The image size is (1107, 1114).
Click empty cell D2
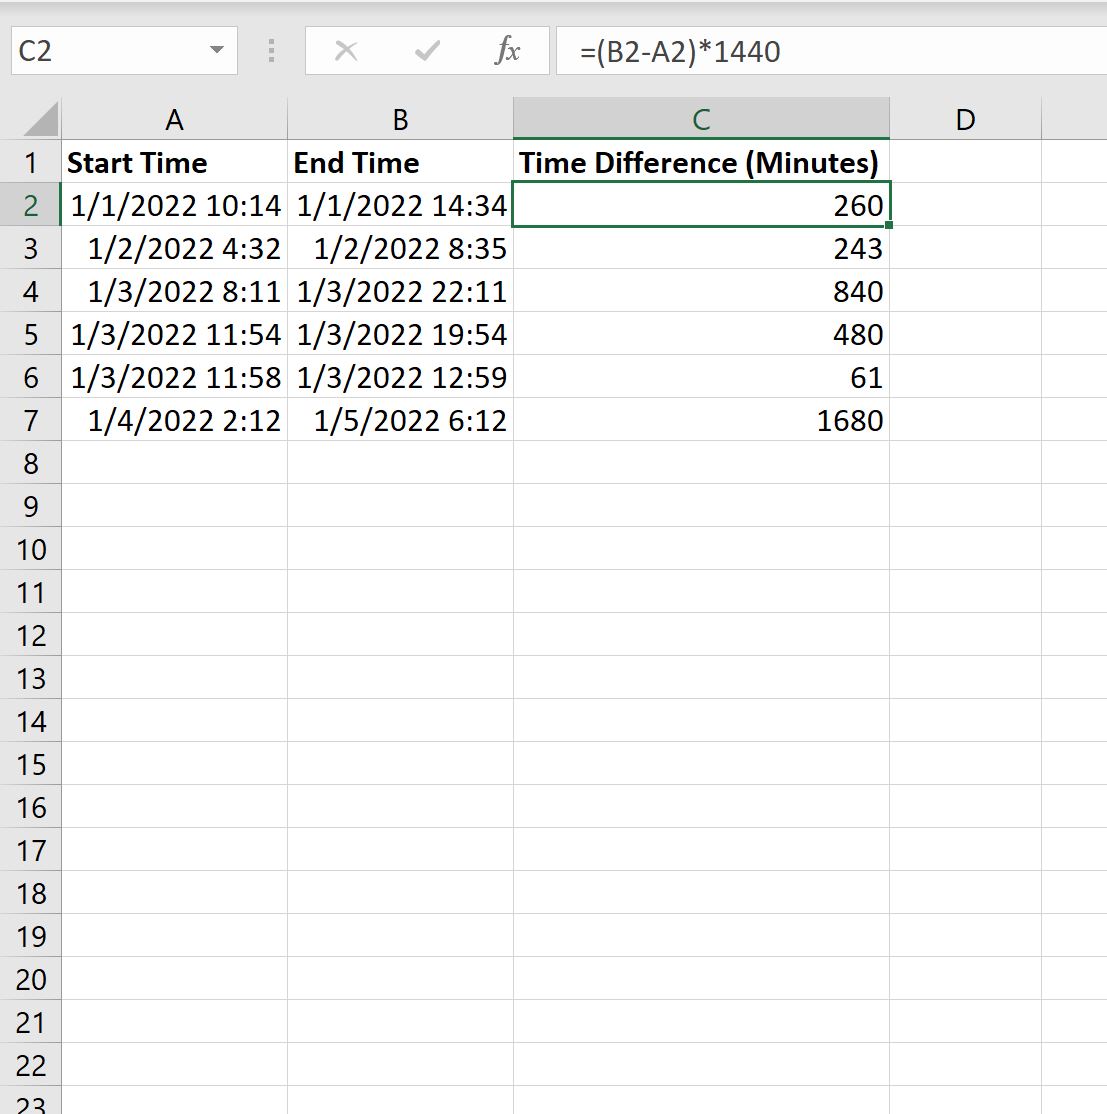click(x=965, y=205)
